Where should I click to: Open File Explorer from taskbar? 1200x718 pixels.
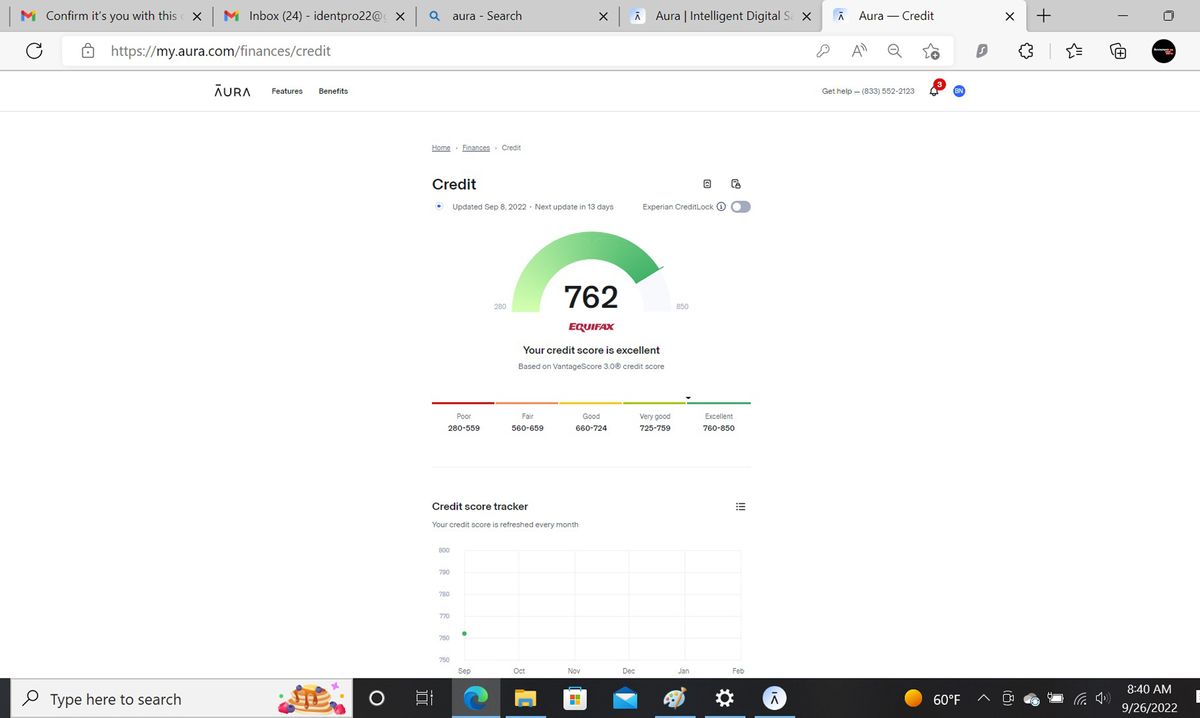point(527,699)
